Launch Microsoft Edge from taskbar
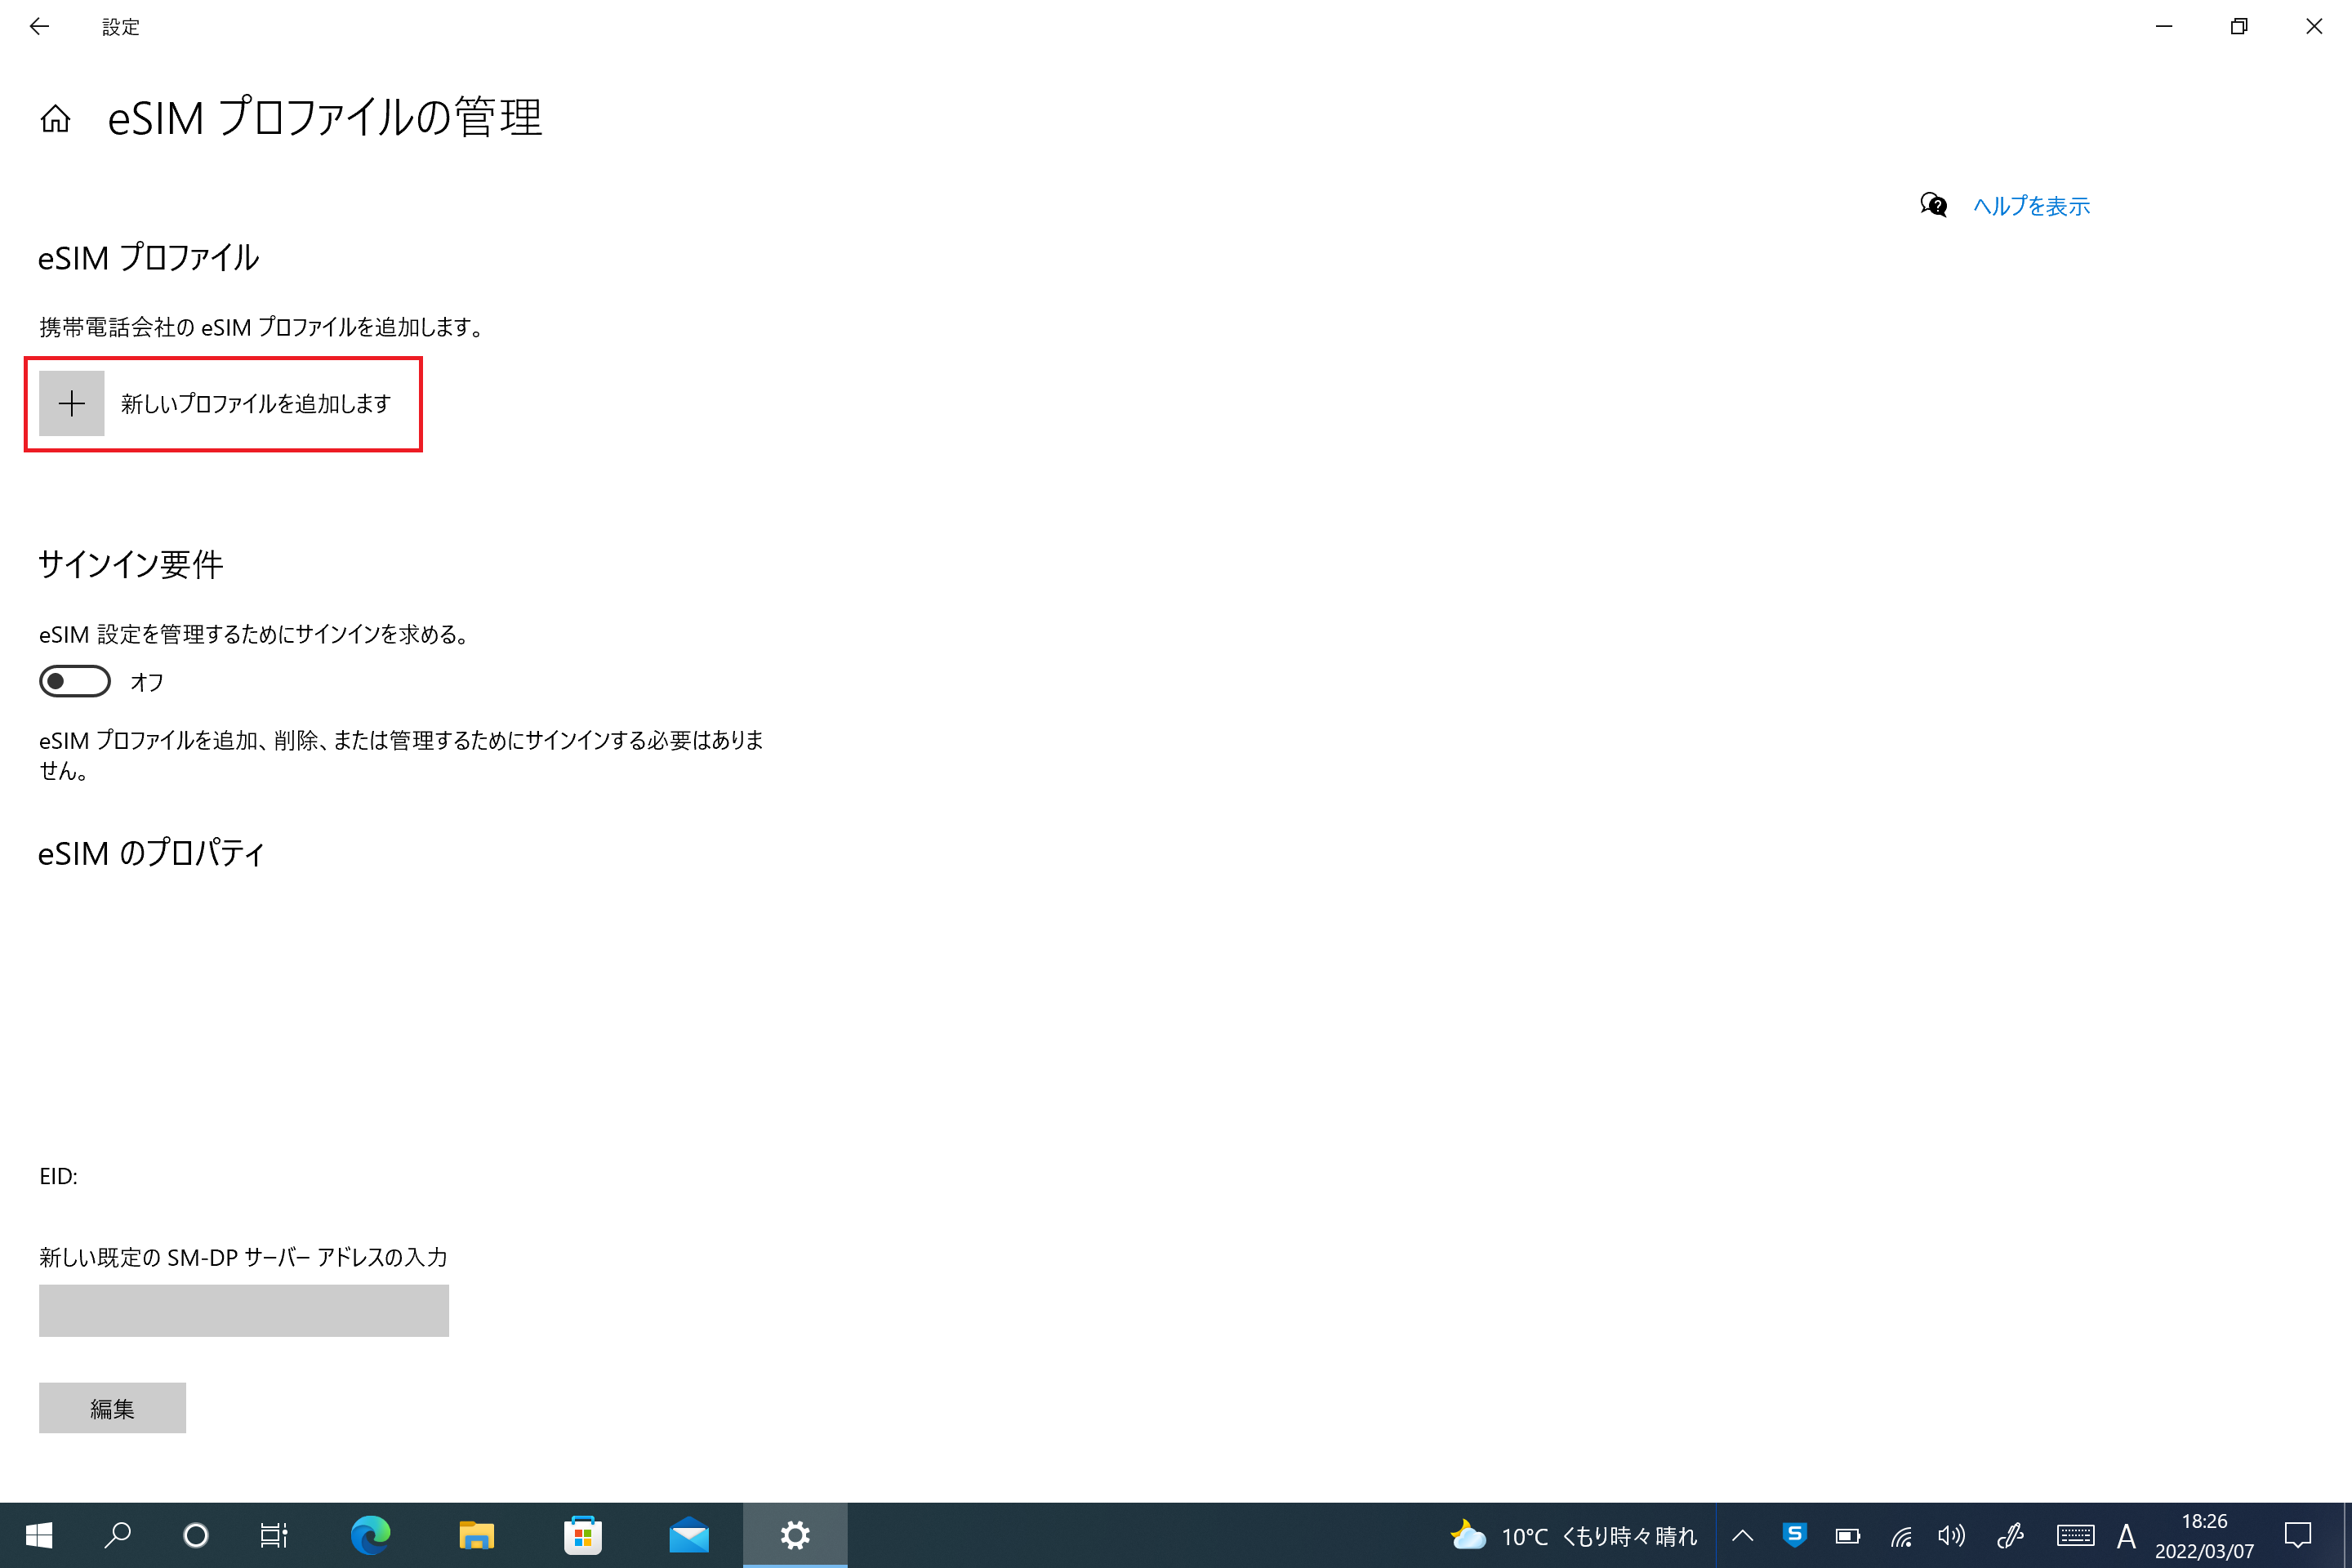The width and height of the screenshot is (2352, 1568). [371, 1535]
